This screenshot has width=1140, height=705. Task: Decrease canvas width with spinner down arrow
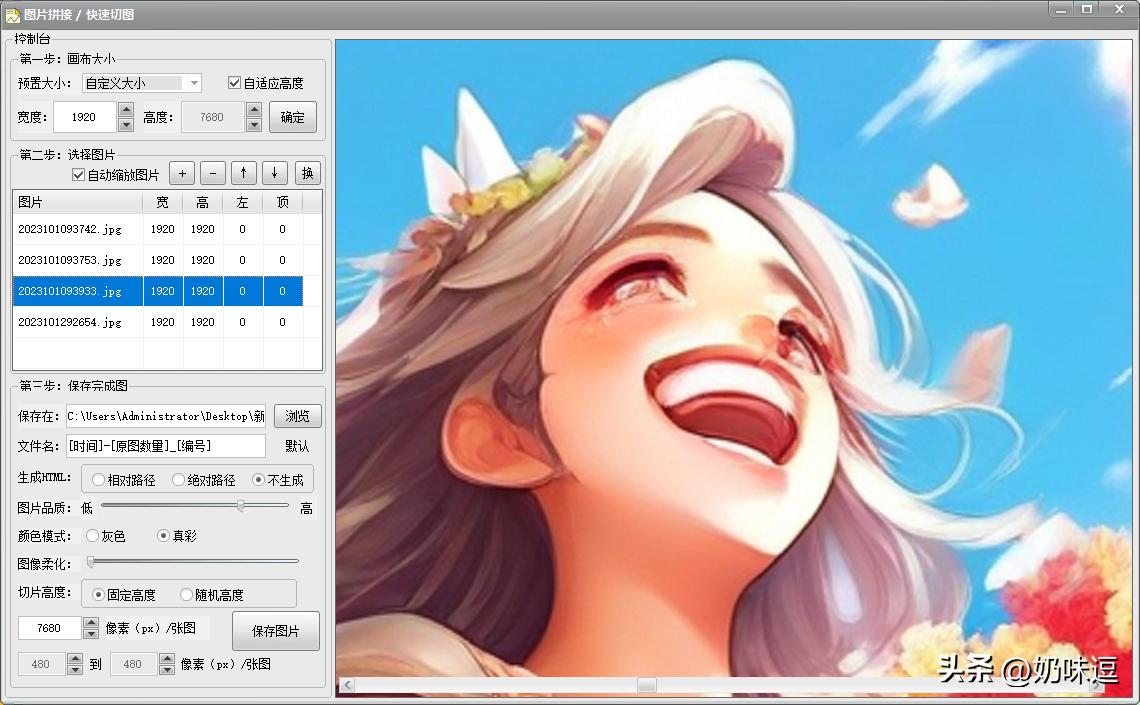tap(126, 125)
